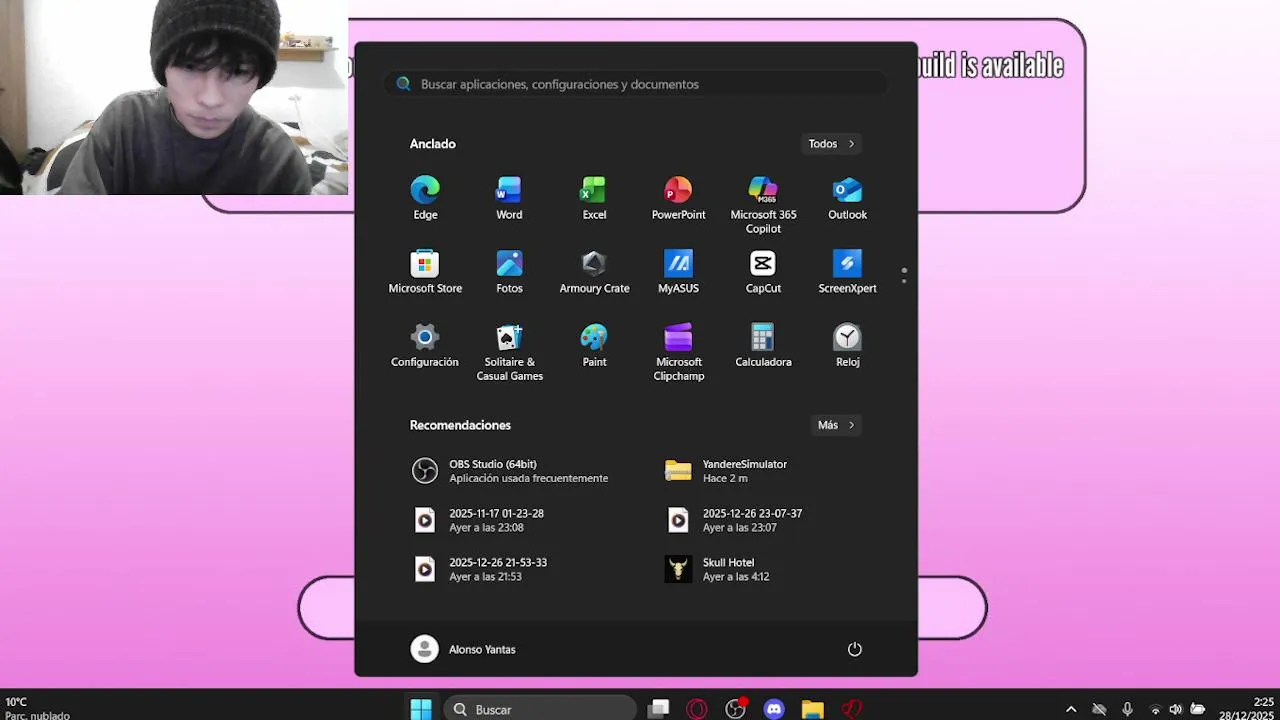
Task: Open network settings from Wi-Fi icon
Action: click(1155, 709)
